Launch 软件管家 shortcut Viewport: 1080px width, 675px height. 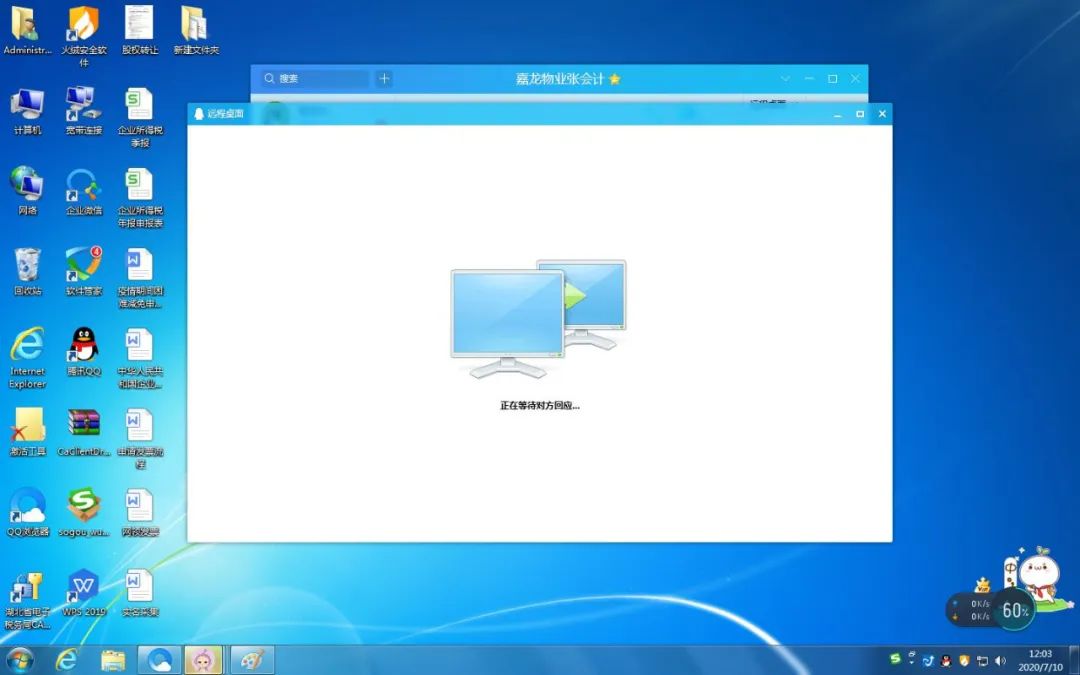tap(84, 271)
